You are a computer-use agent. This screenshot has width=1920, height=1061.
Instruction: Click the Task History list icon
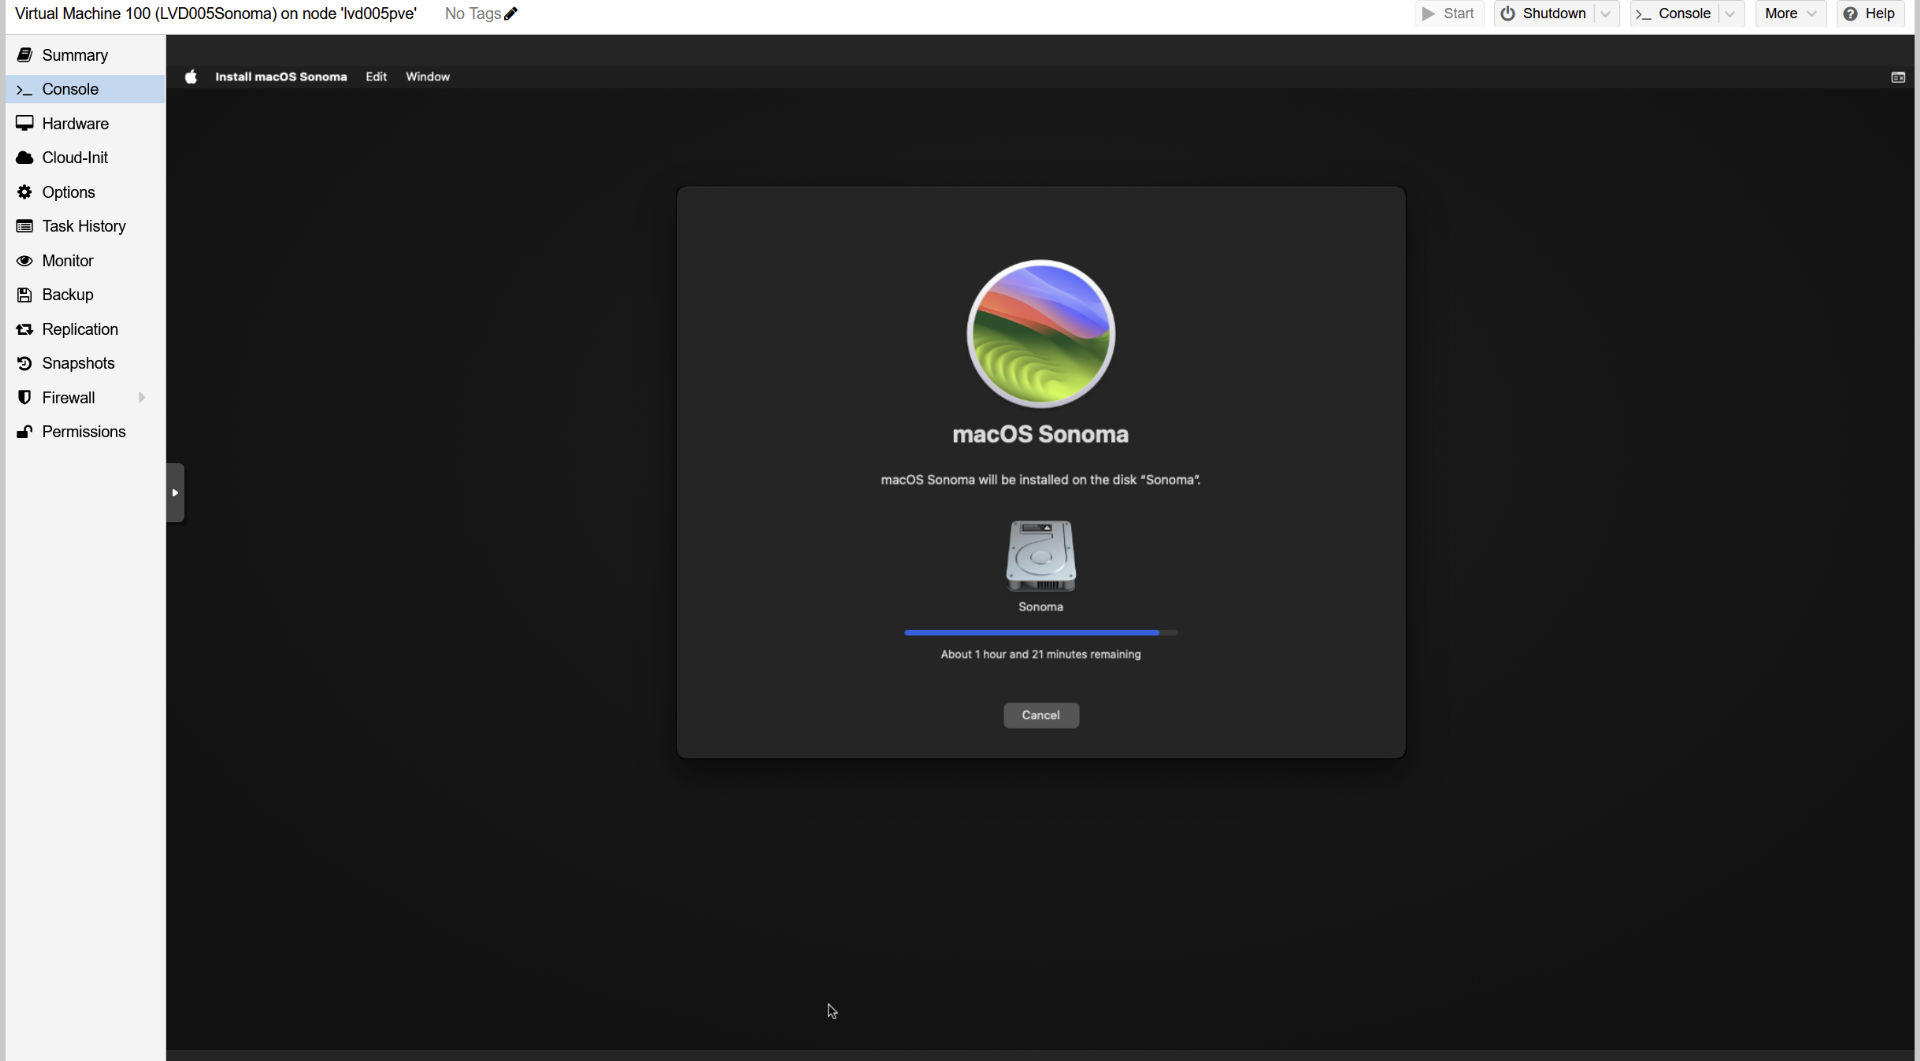[x=25, y=226]
